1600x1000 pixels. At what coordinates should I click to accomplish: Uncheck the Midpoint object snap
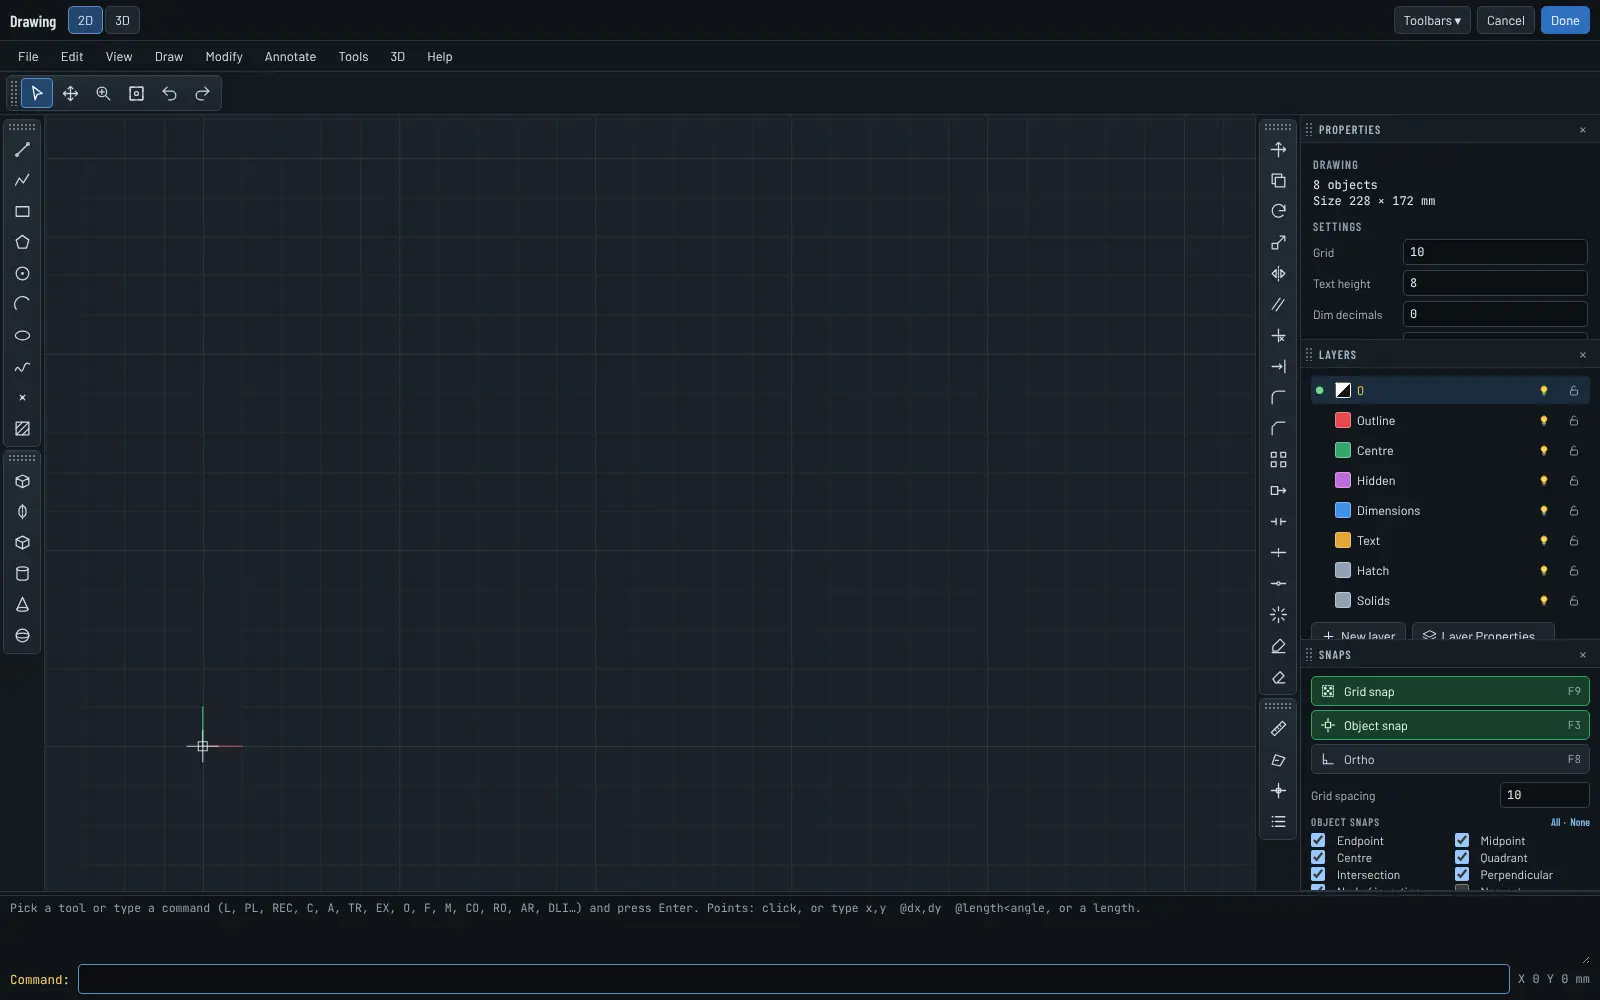click(x=1462, y=841)
